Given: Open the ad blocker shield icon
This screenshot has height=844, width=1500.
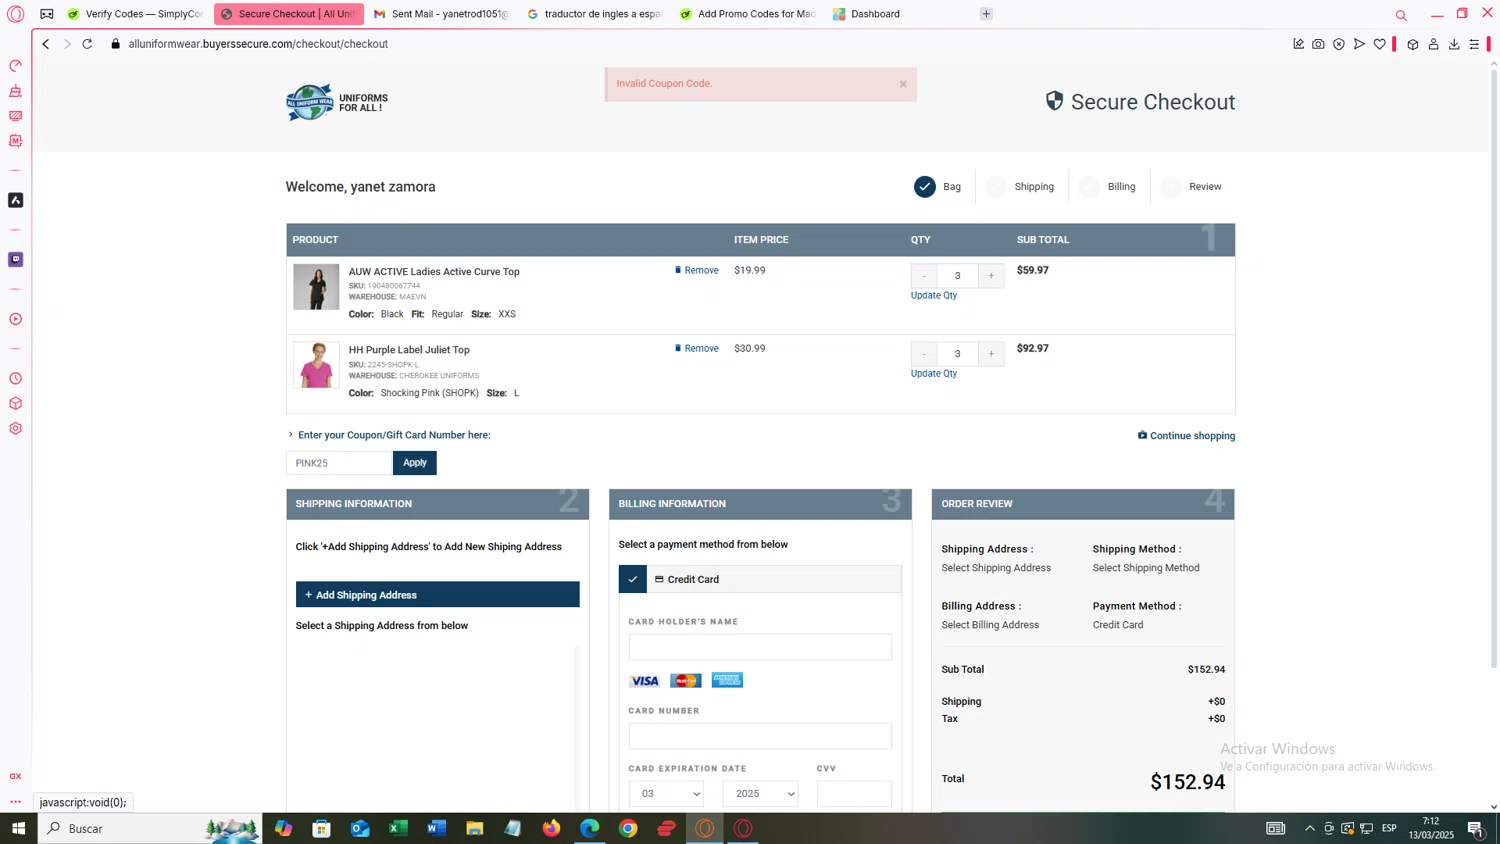Looking at the screenshot, I should [1339, 44].
